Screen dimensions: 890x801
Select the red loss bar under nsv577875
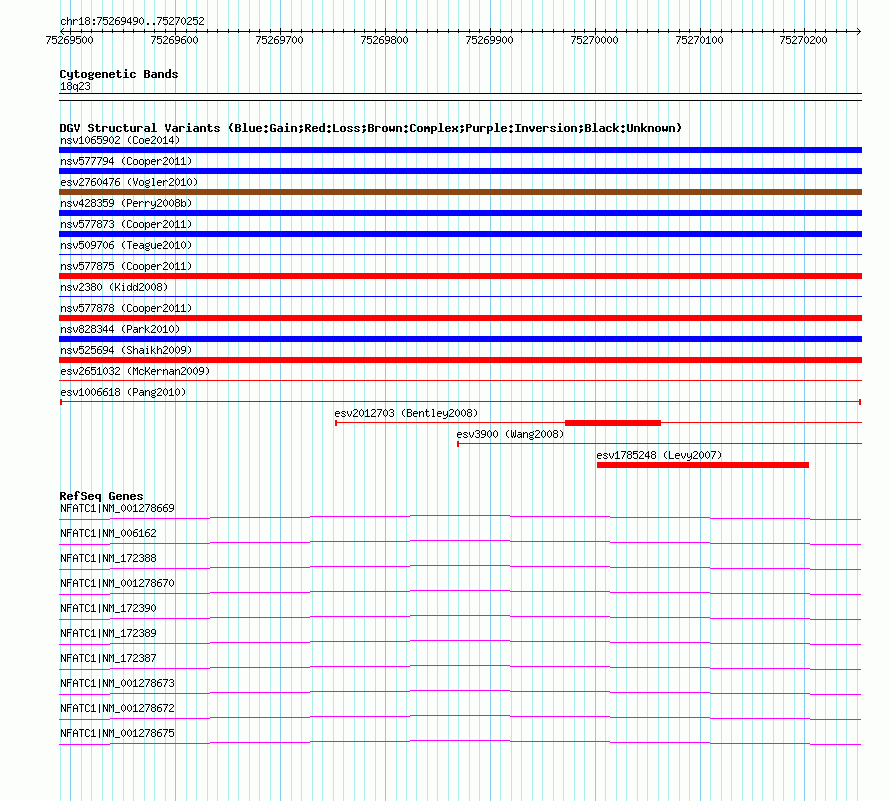(460, 276)
